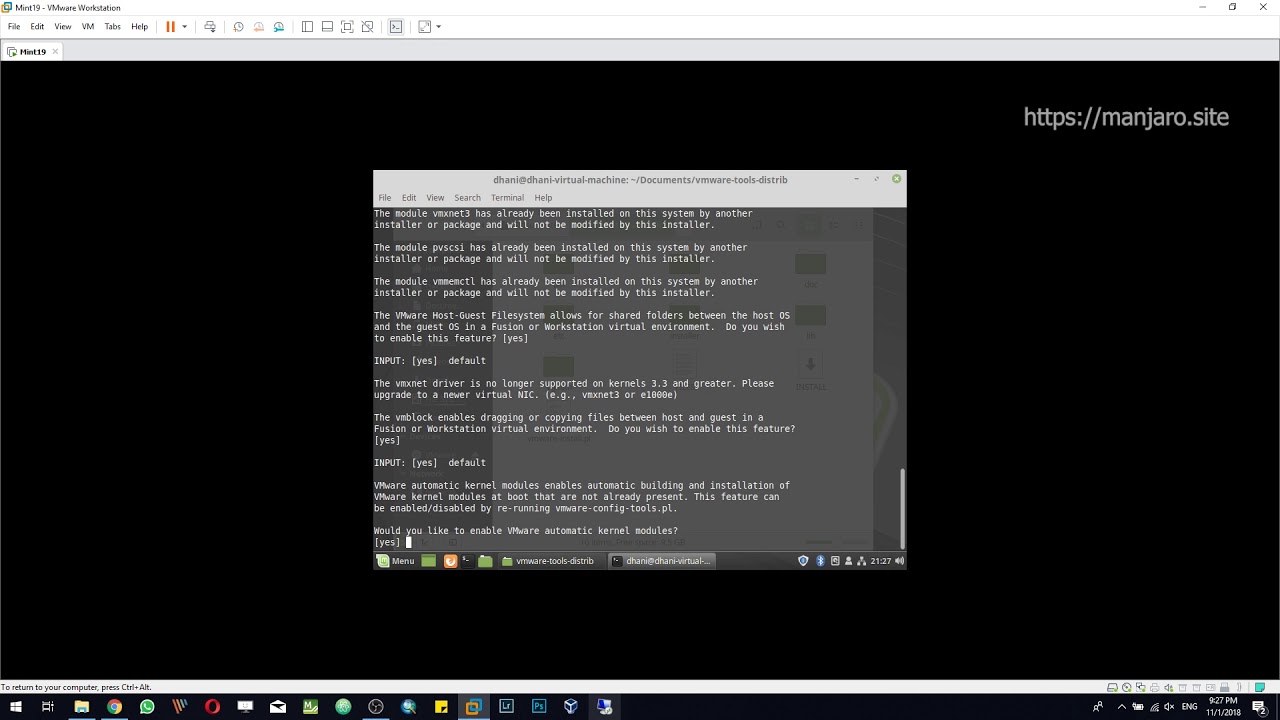Open the terminal's Search menu
1280x720 pixels.
click(467, 198)
